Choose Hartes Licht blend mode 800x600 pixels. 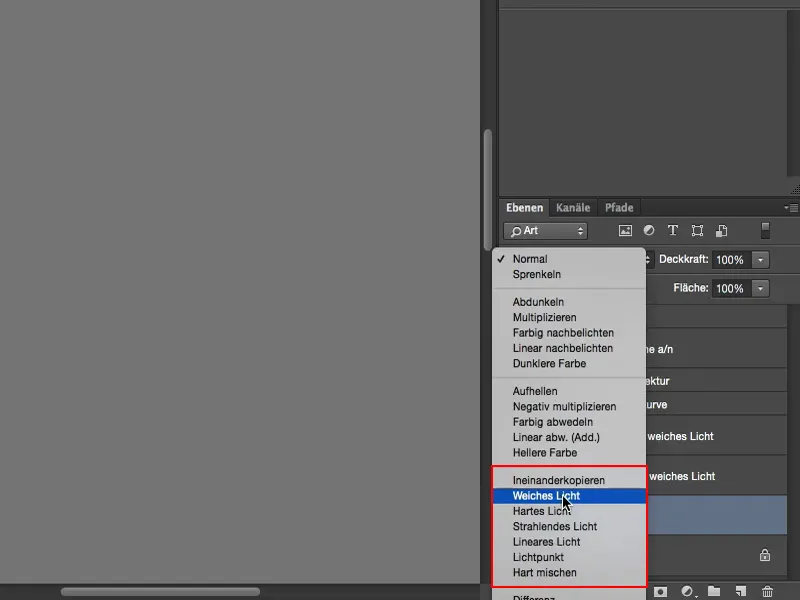569,511
